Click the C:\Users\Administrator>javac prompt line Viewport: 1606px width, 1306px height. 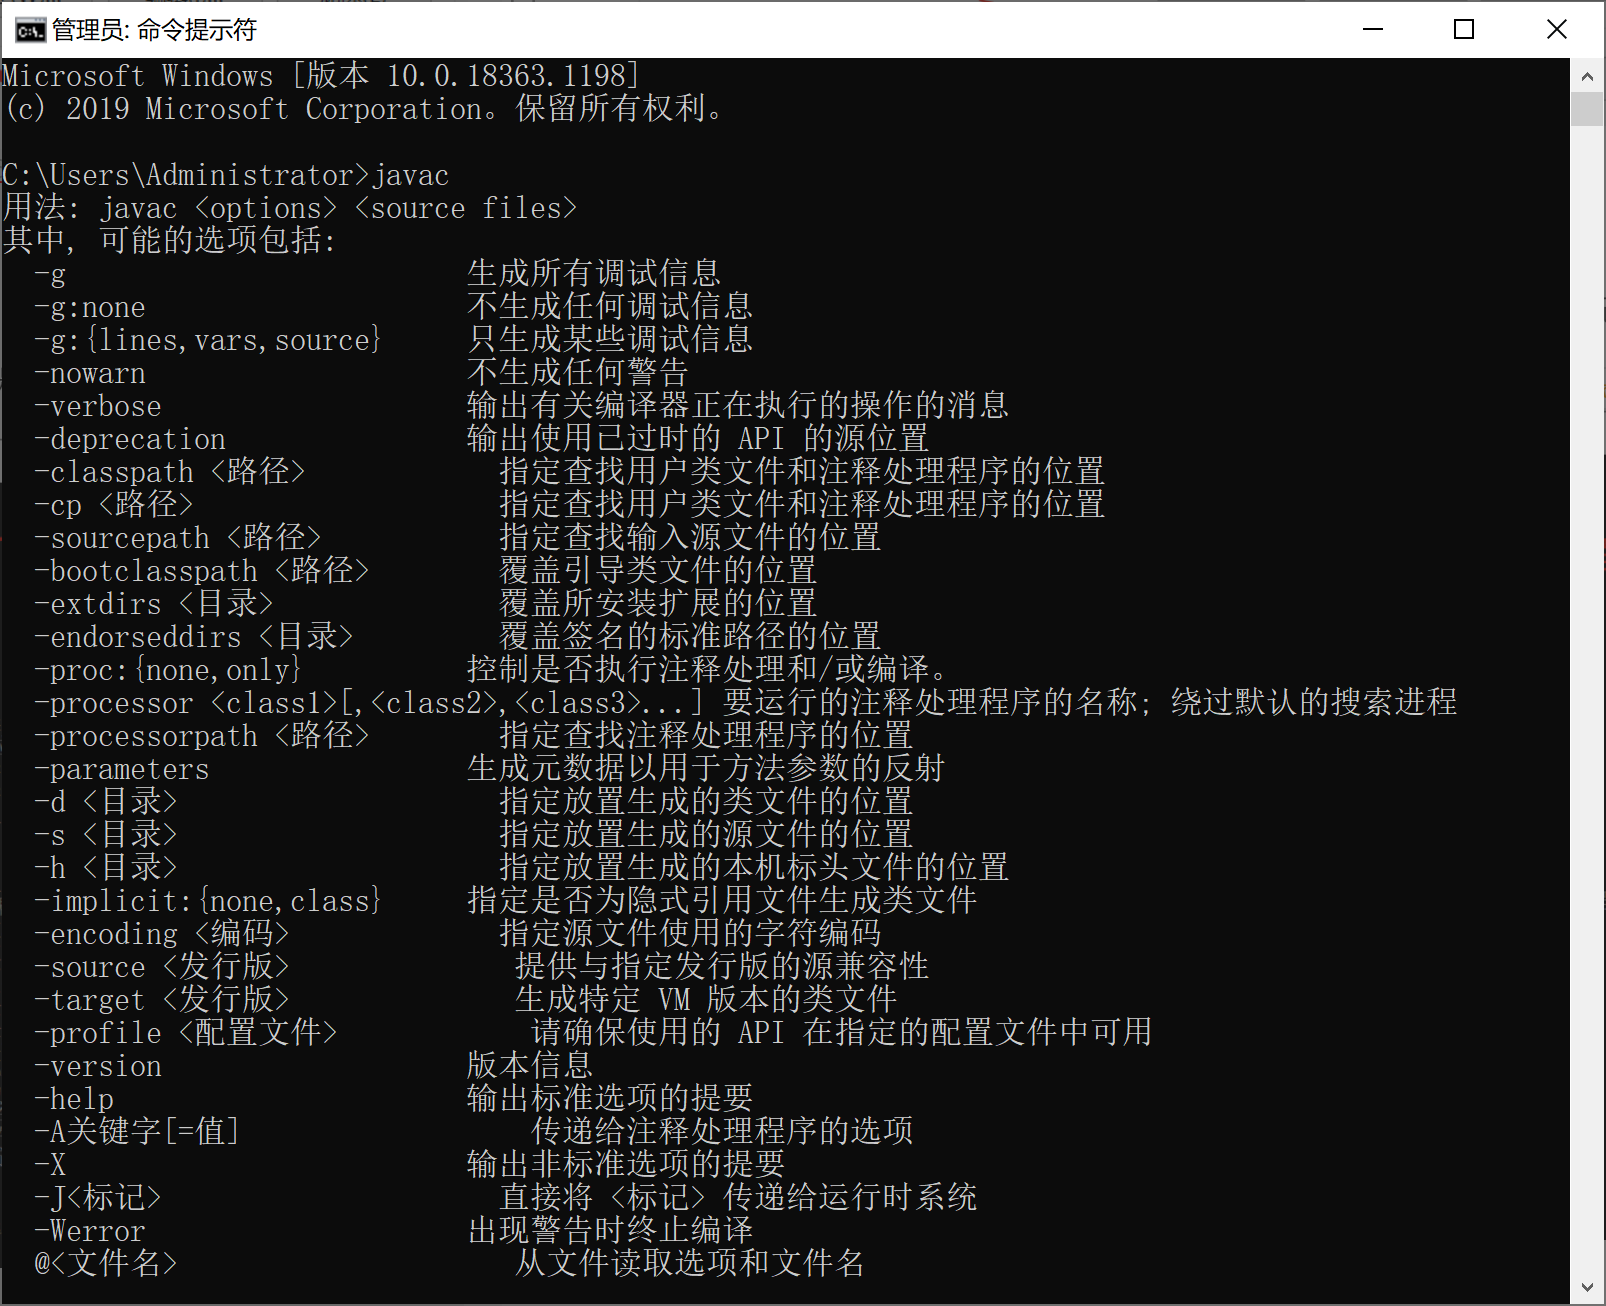(x=226, y=175)
